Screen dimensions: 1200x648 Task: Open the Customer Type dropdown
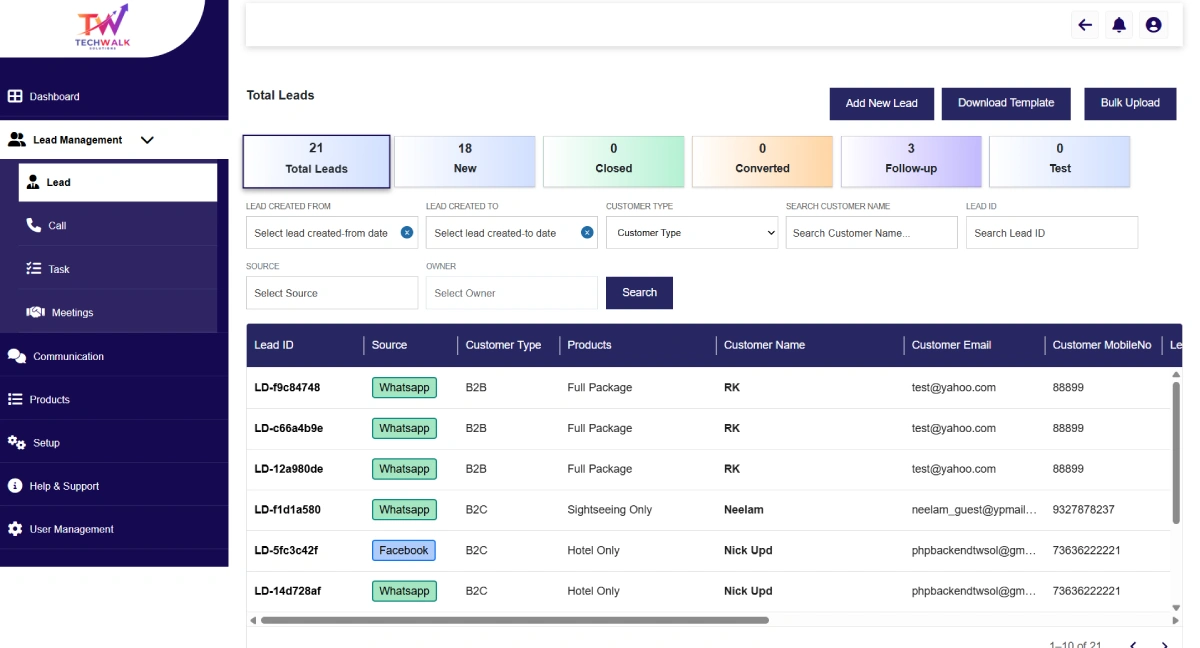(691, 233)
